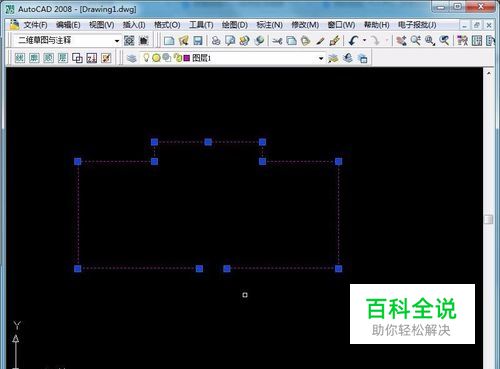
Task: Open the Zoom Window flyout icon
Action: 430,41
